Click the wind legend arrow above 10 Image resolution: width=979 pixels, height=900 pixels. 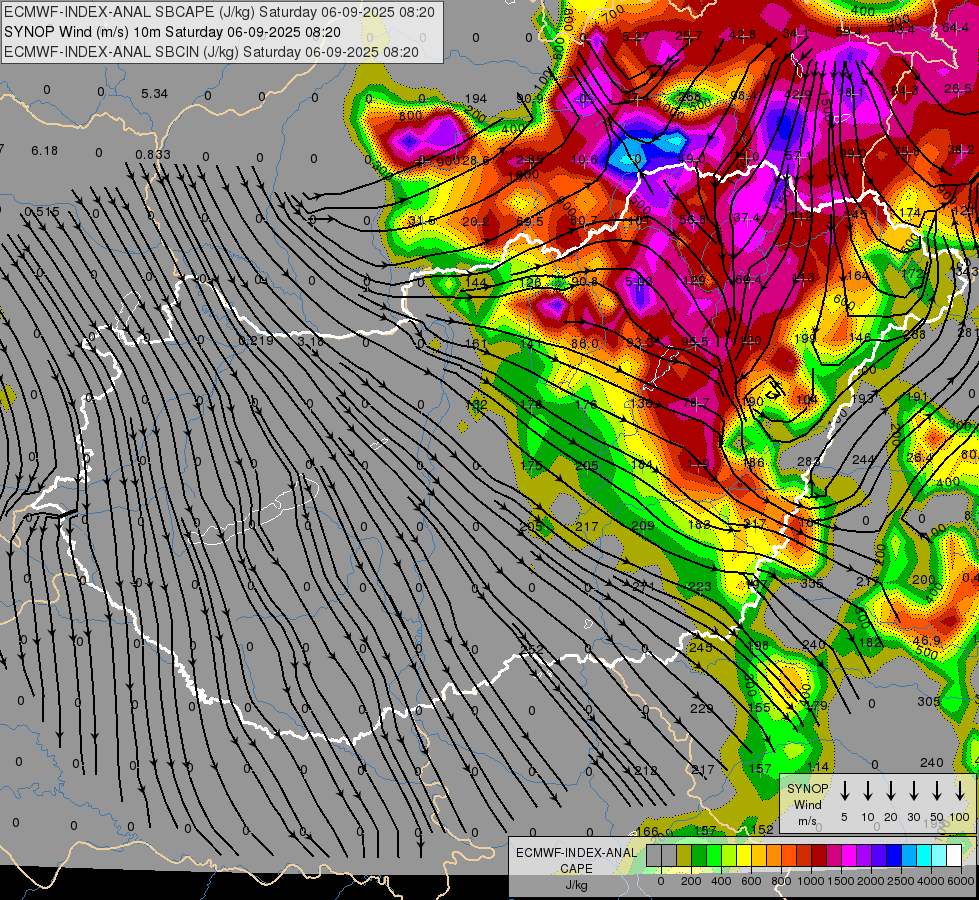coord(867,790)
